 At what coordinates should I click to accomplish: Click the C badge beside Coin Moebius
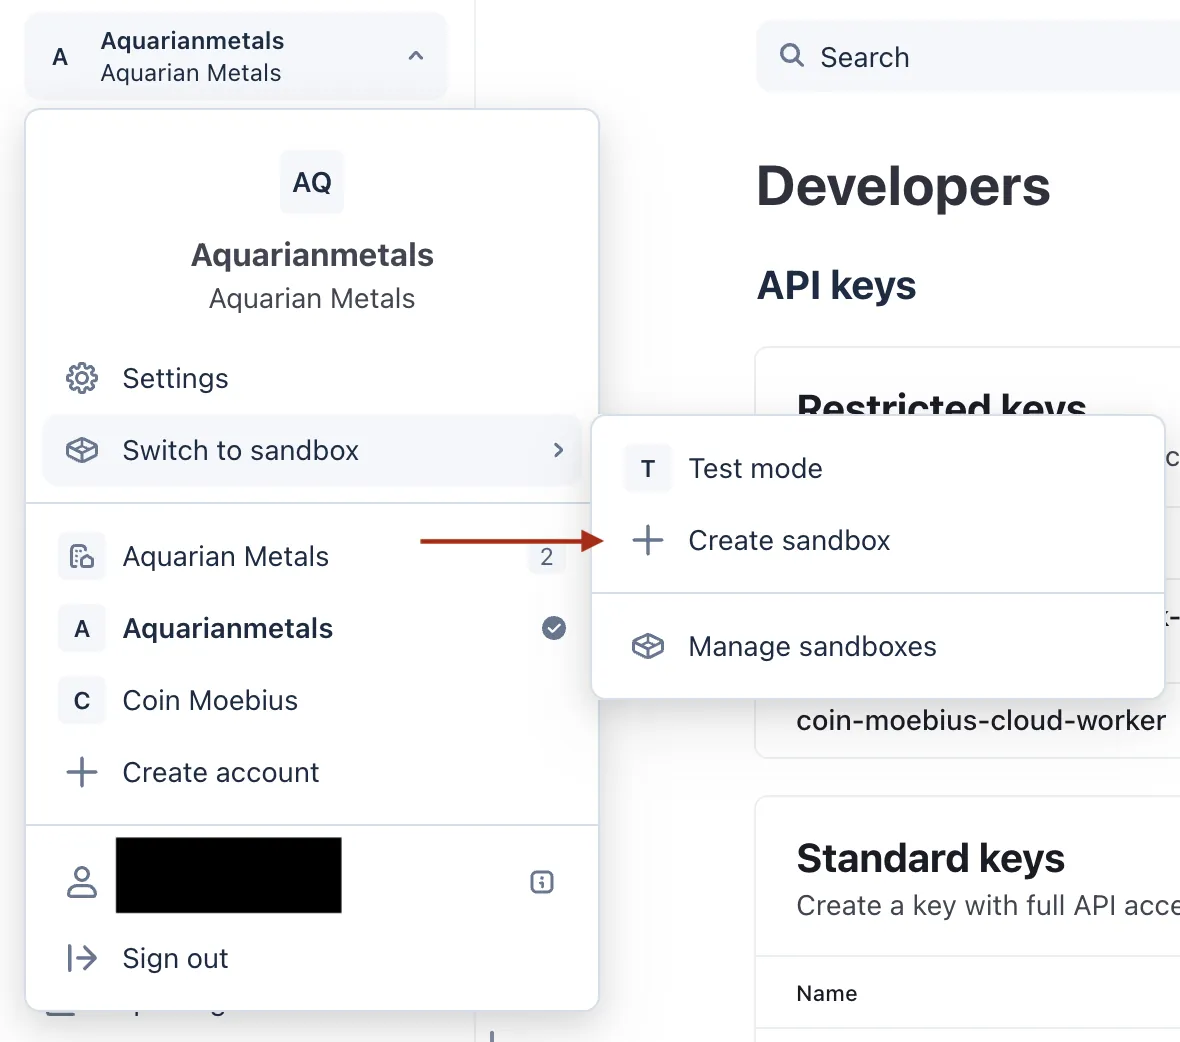tap(81, 701)
